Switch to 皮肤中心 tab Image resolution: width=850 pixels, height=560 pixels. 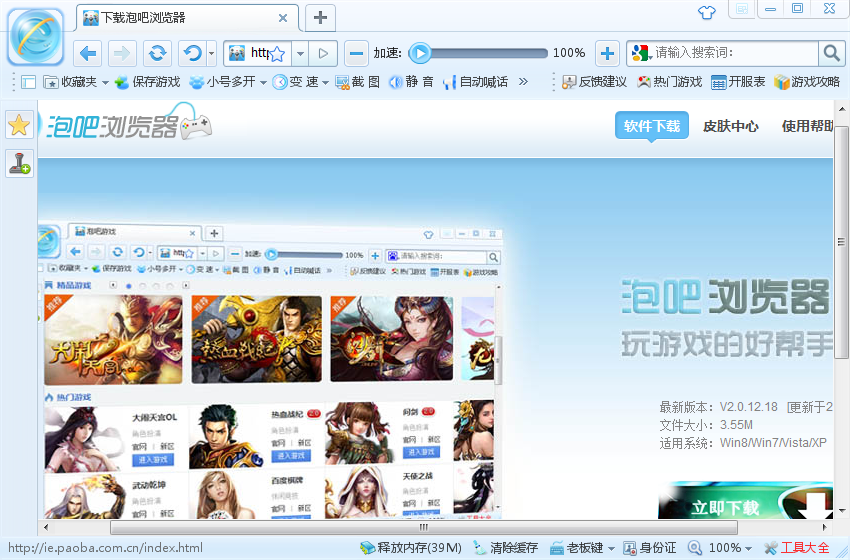coord(730,126)
